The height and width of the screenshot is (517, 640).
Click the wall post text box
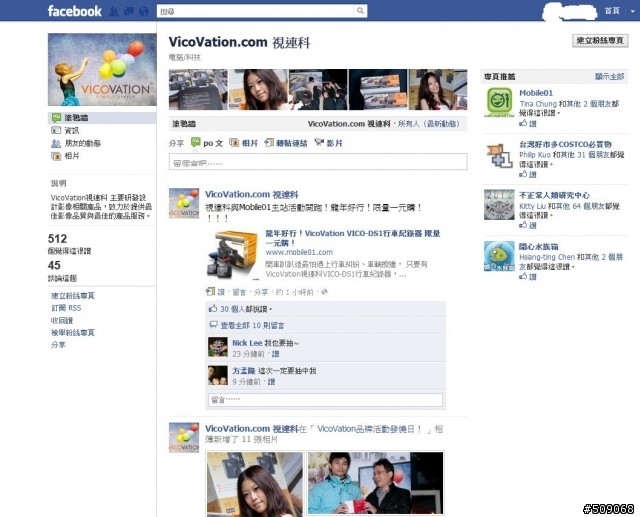click(318, 162)
